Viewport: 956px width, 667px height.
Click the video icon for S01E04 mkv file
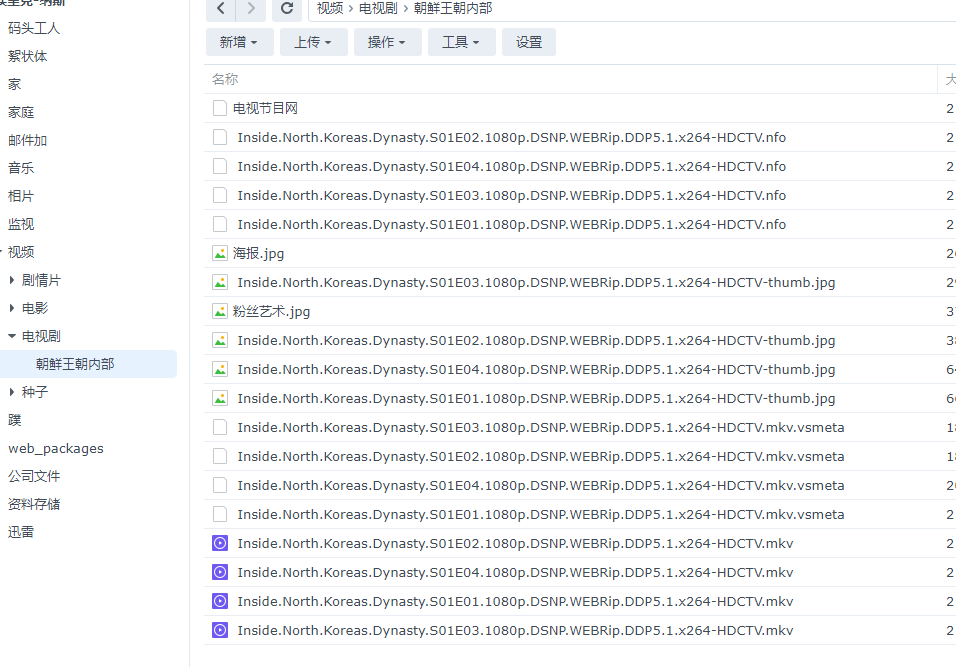[x=219, y=572]
